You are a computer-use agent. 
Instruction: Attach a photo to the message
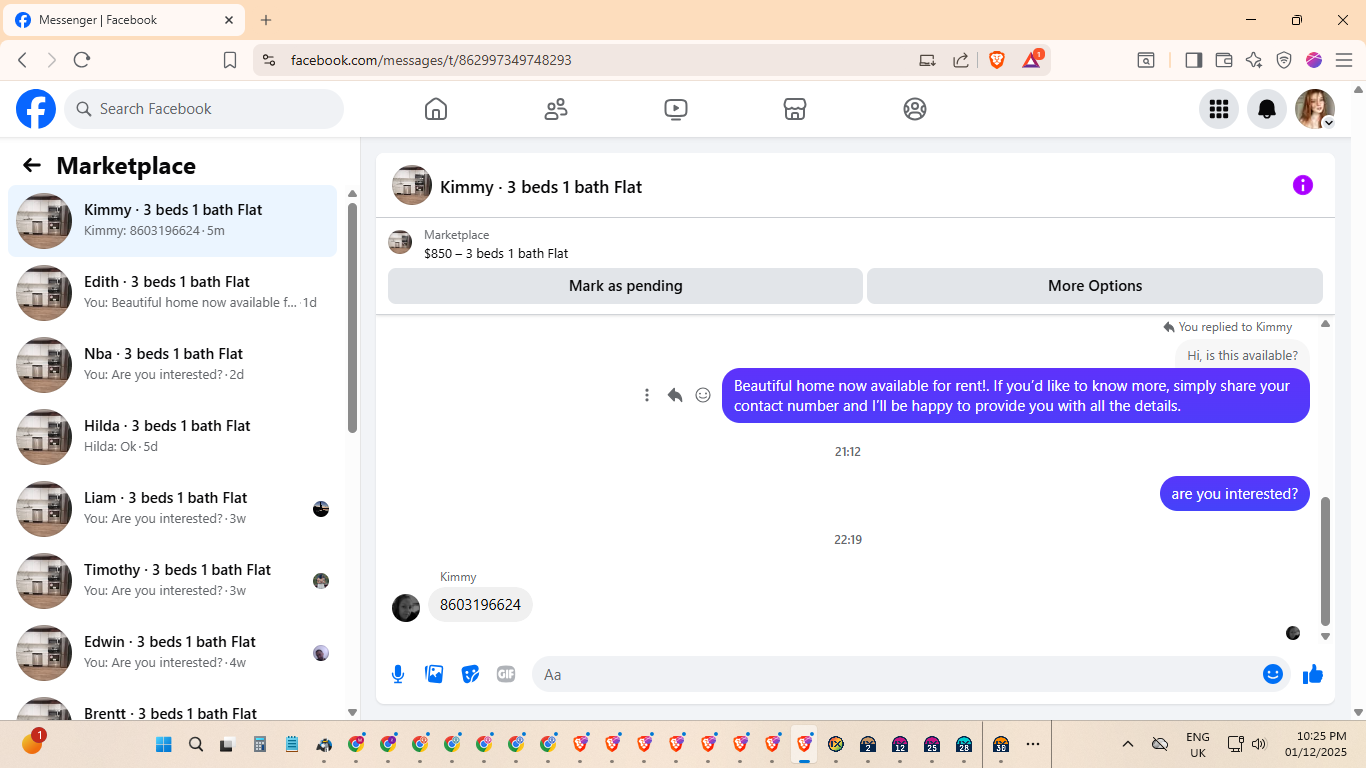434,674
